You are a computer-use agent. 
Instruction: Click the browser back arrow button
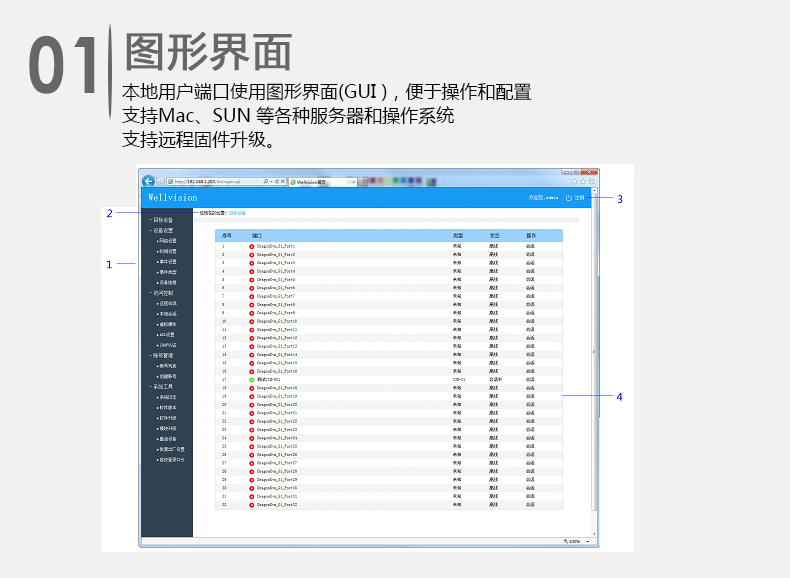point(148,181)
